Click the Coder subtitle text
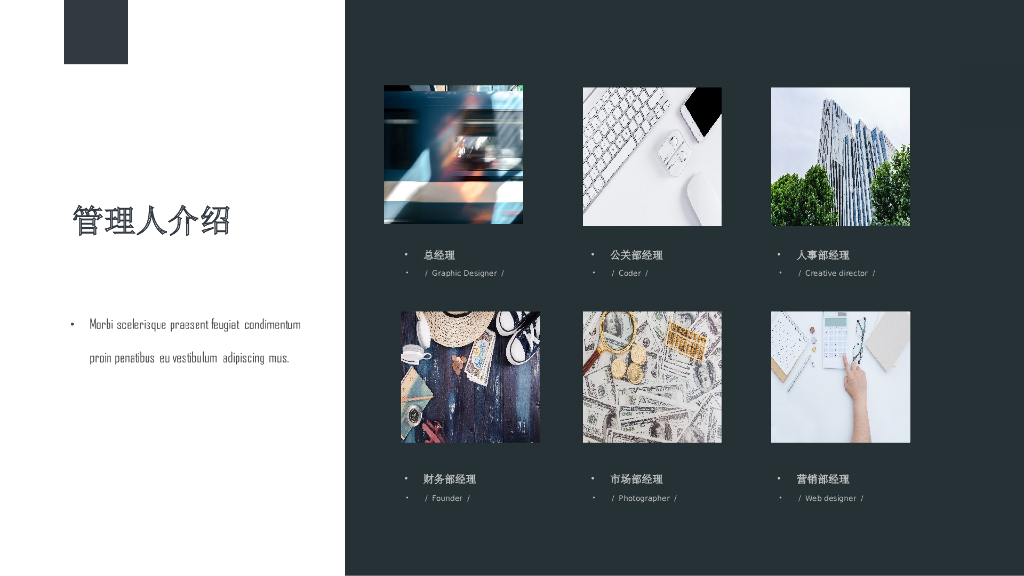The image size is (1024, 576). 630,274
